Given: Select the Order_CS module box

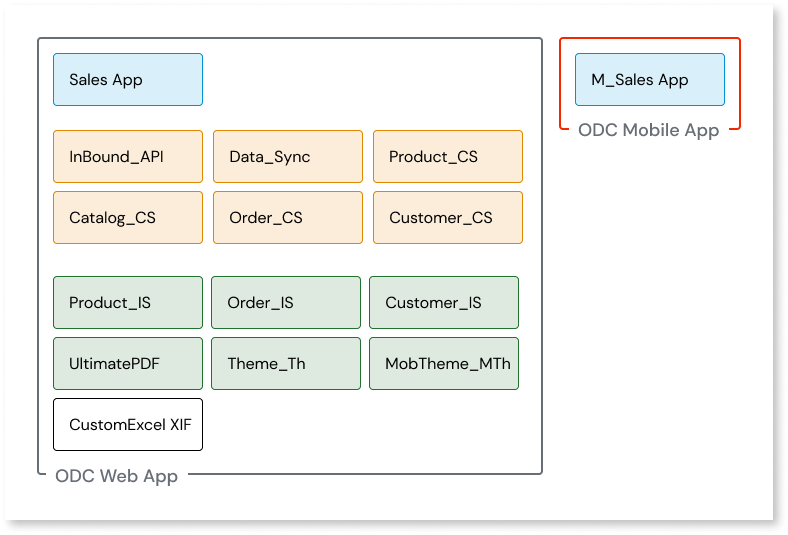Looking at the screenshot, I should tap(287, 218).
